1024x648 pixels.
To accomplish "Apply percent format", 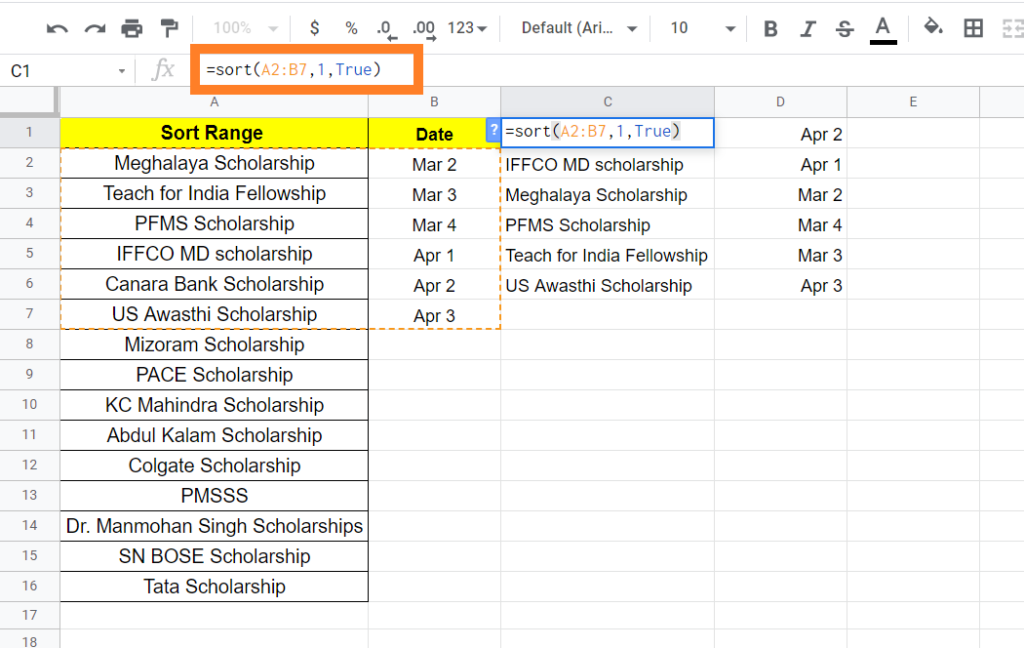I will pyautogui.click(x=351, y=28).
